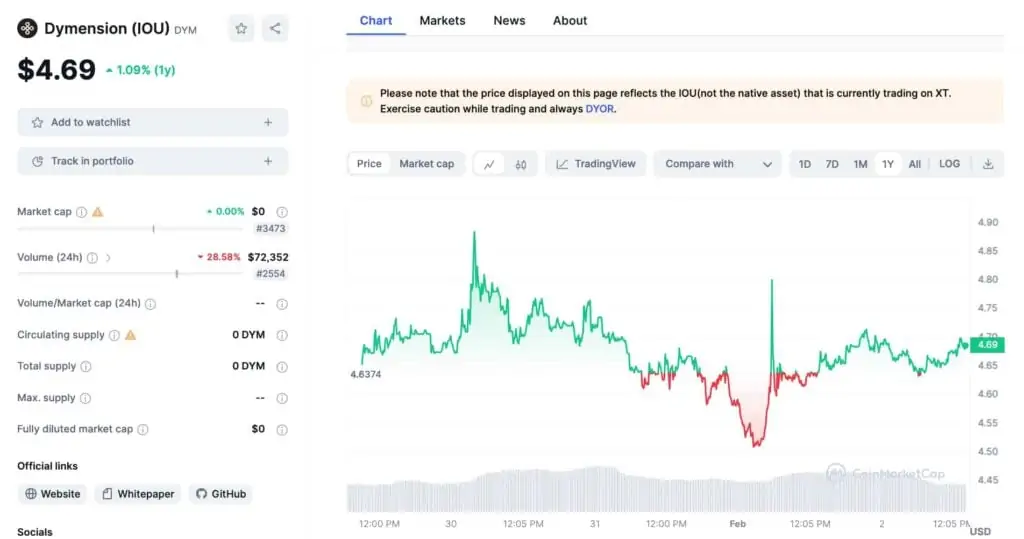Image resolution: width=1024 pixels, height=539 pixels.
Task: Open Max. supply label info icon
Action: pyautogui.click(x=85, y=398)
